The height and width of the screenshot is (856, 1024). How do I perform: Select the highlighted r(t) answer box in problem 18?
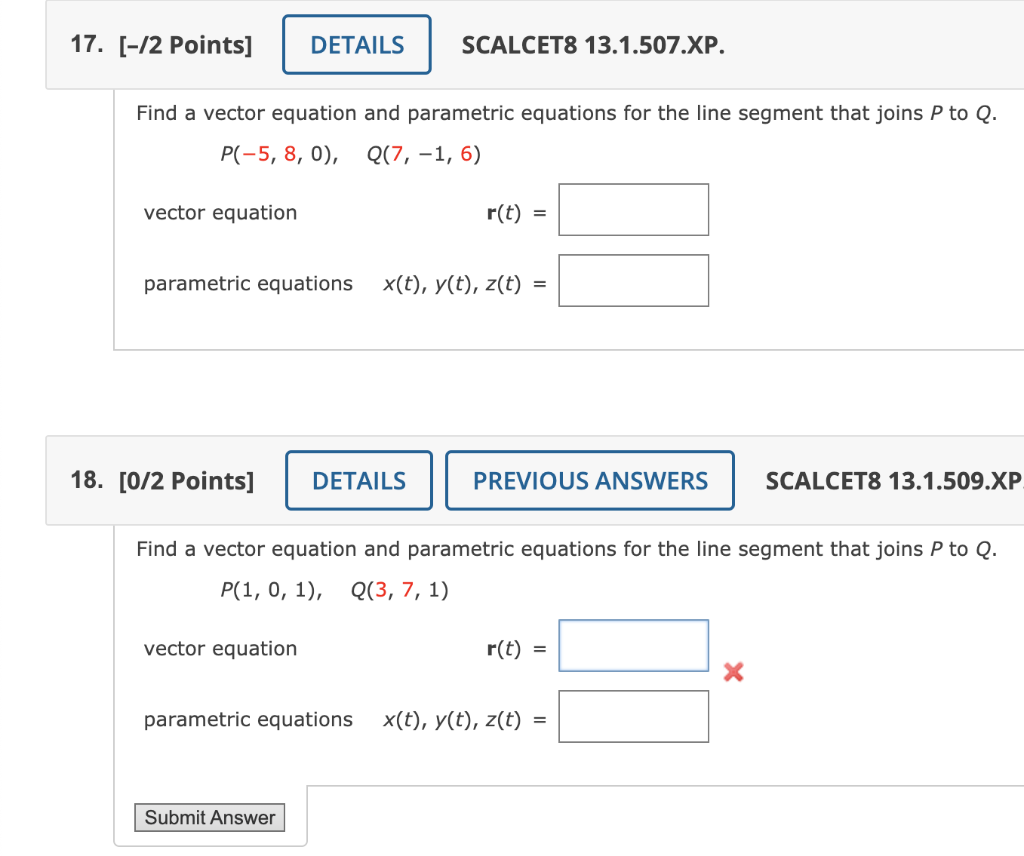point(633,645)
